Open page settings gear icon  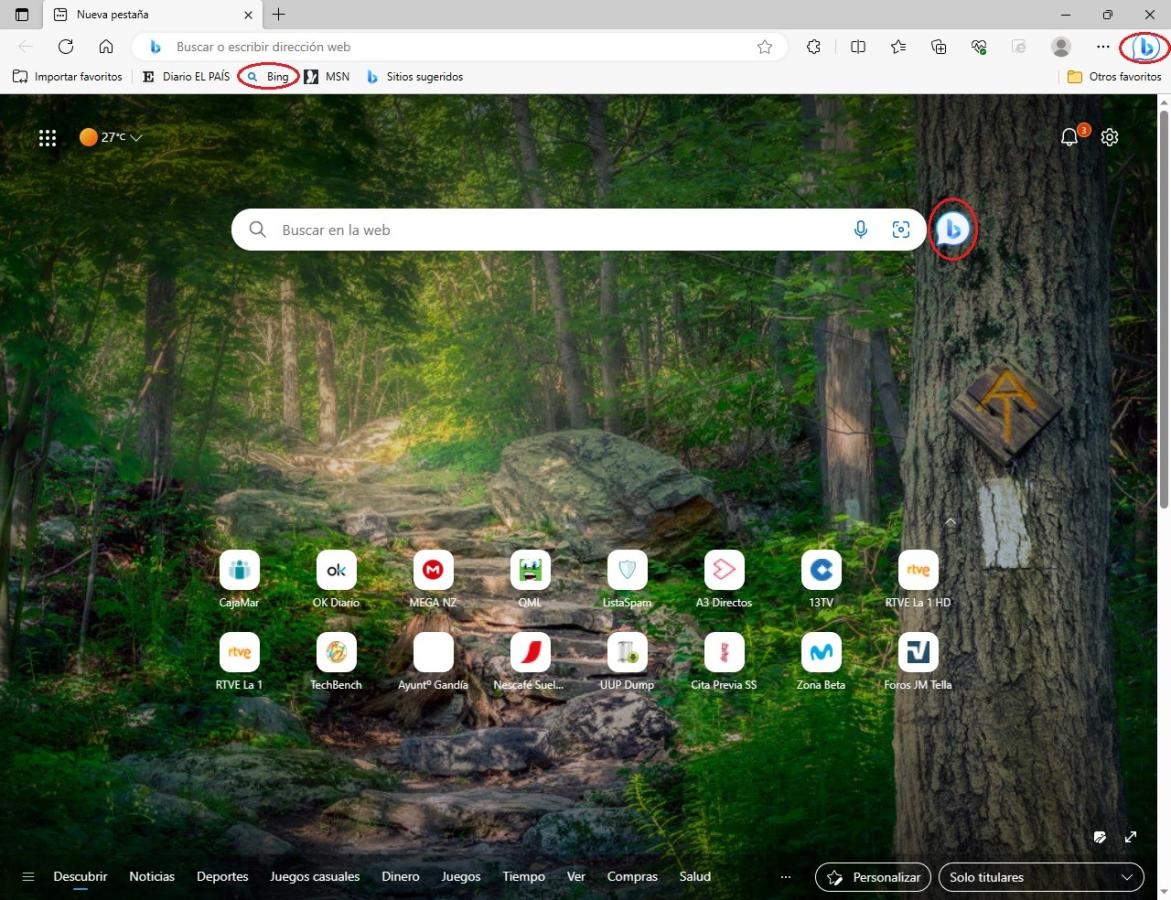coord(1109,138)
